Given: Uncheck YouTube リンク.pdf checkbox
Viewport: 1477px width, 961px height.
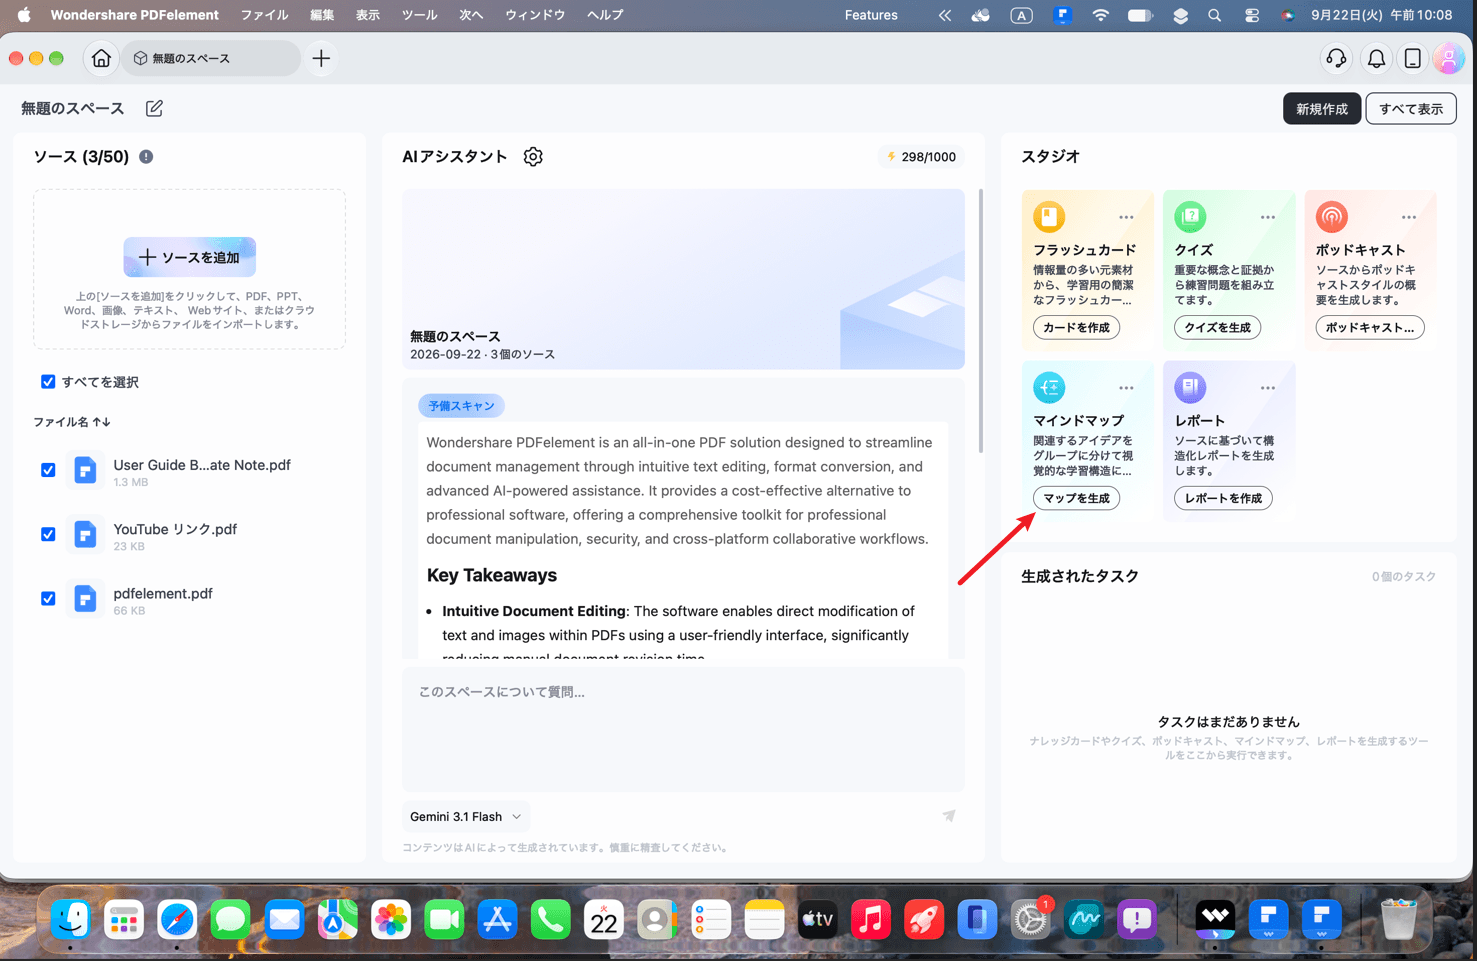Looking at the screenshot, I should coord(48,534).
